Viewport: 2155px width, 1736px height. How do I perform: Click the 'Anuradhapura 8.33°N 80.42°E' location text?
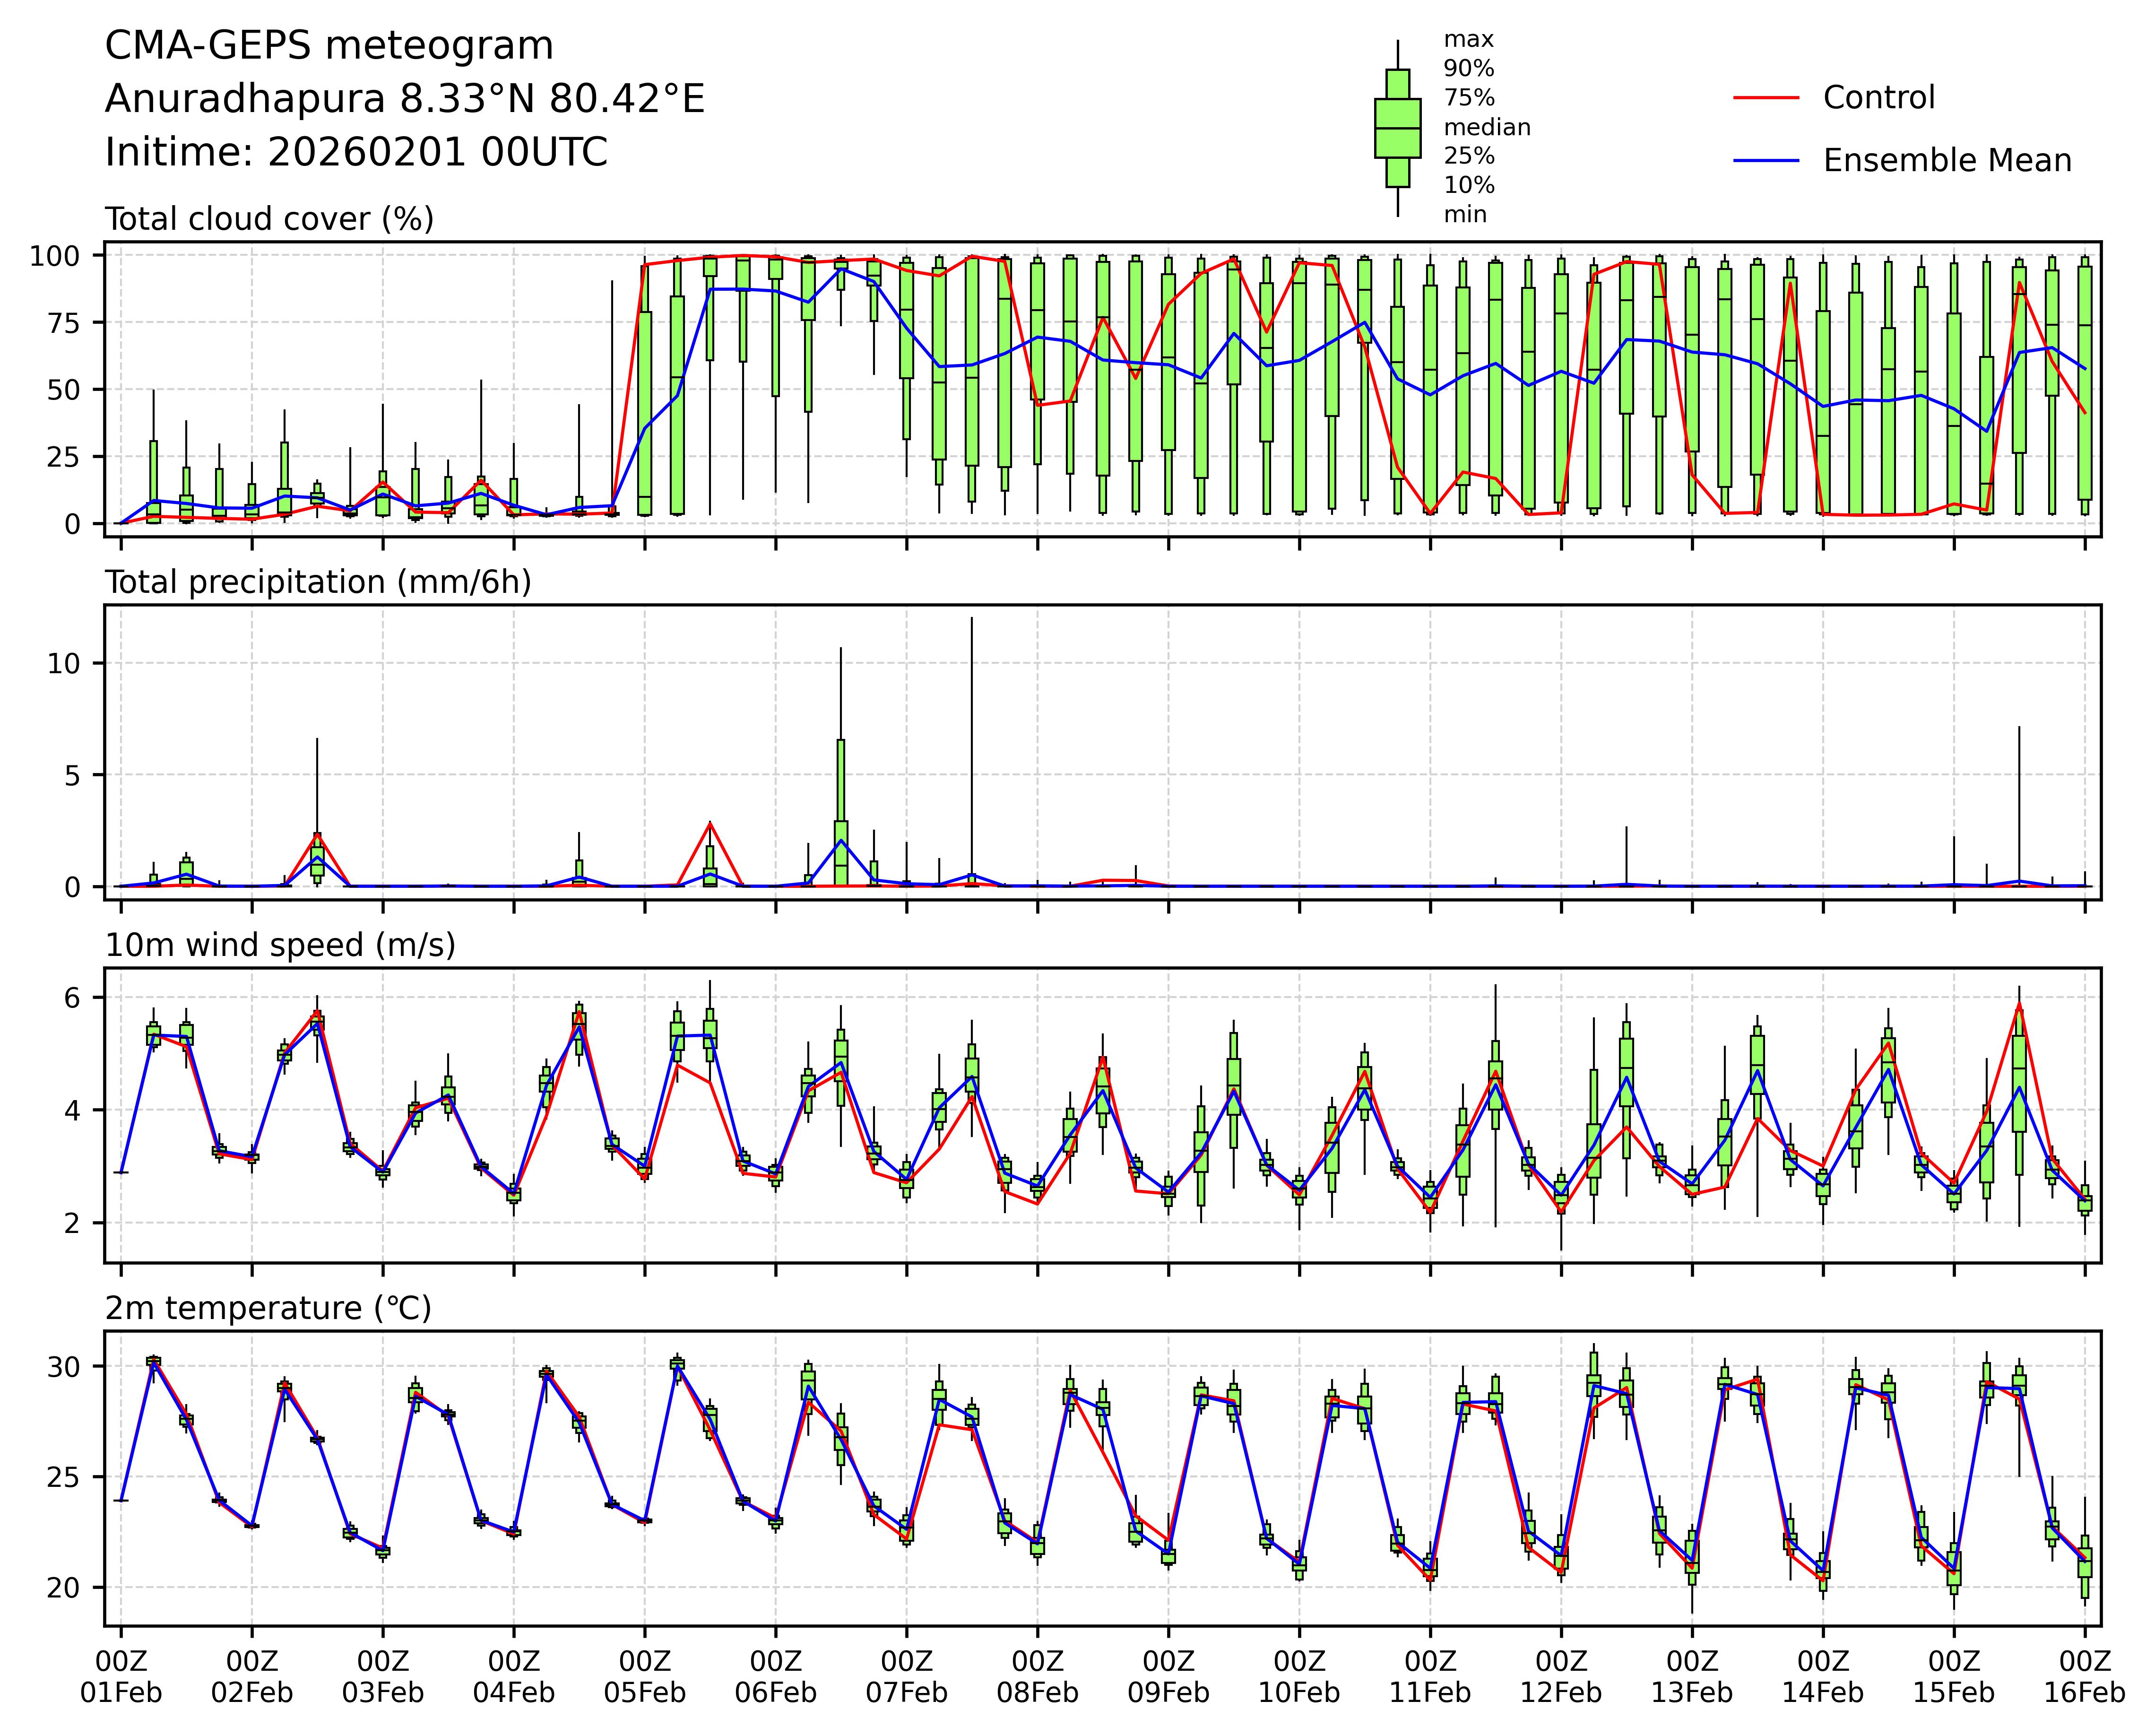point(405,99)
